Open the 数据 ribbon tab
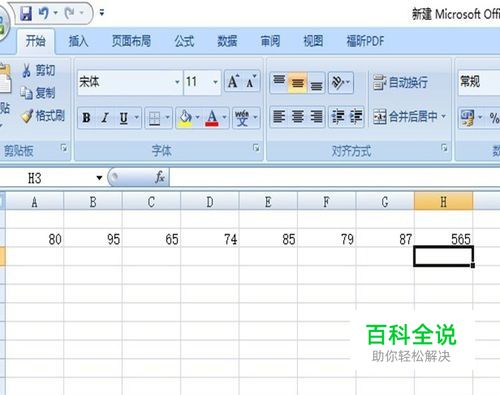This screenshot has height=395, width=500. pos(227,41)
